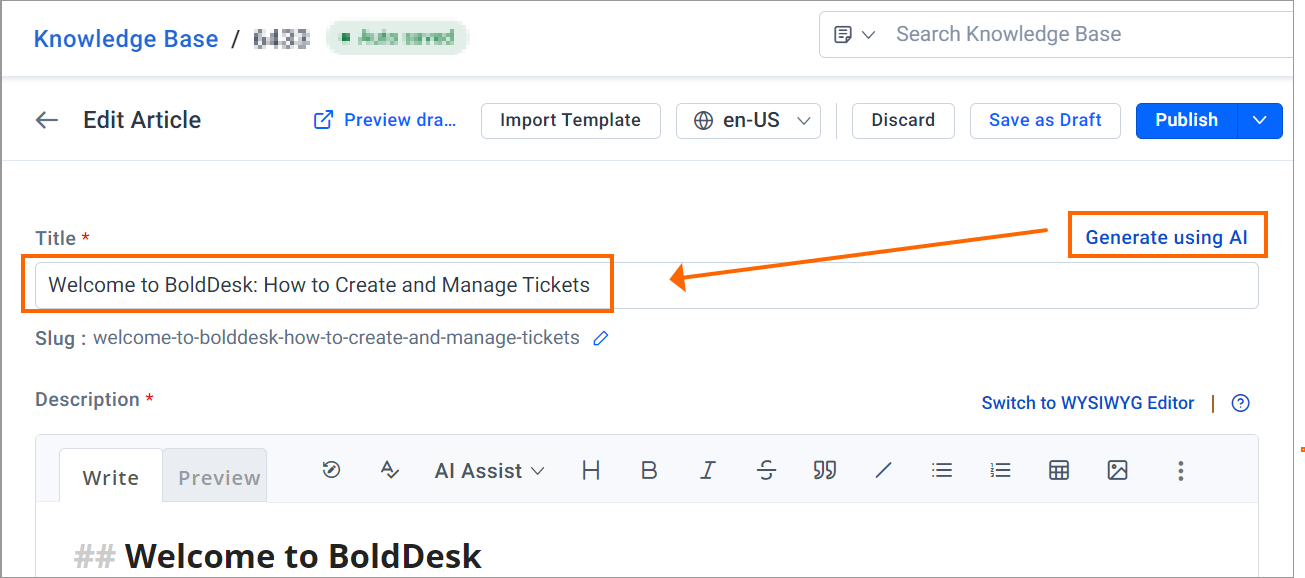Open the en-US language dropdown

(x=748, y=120)
